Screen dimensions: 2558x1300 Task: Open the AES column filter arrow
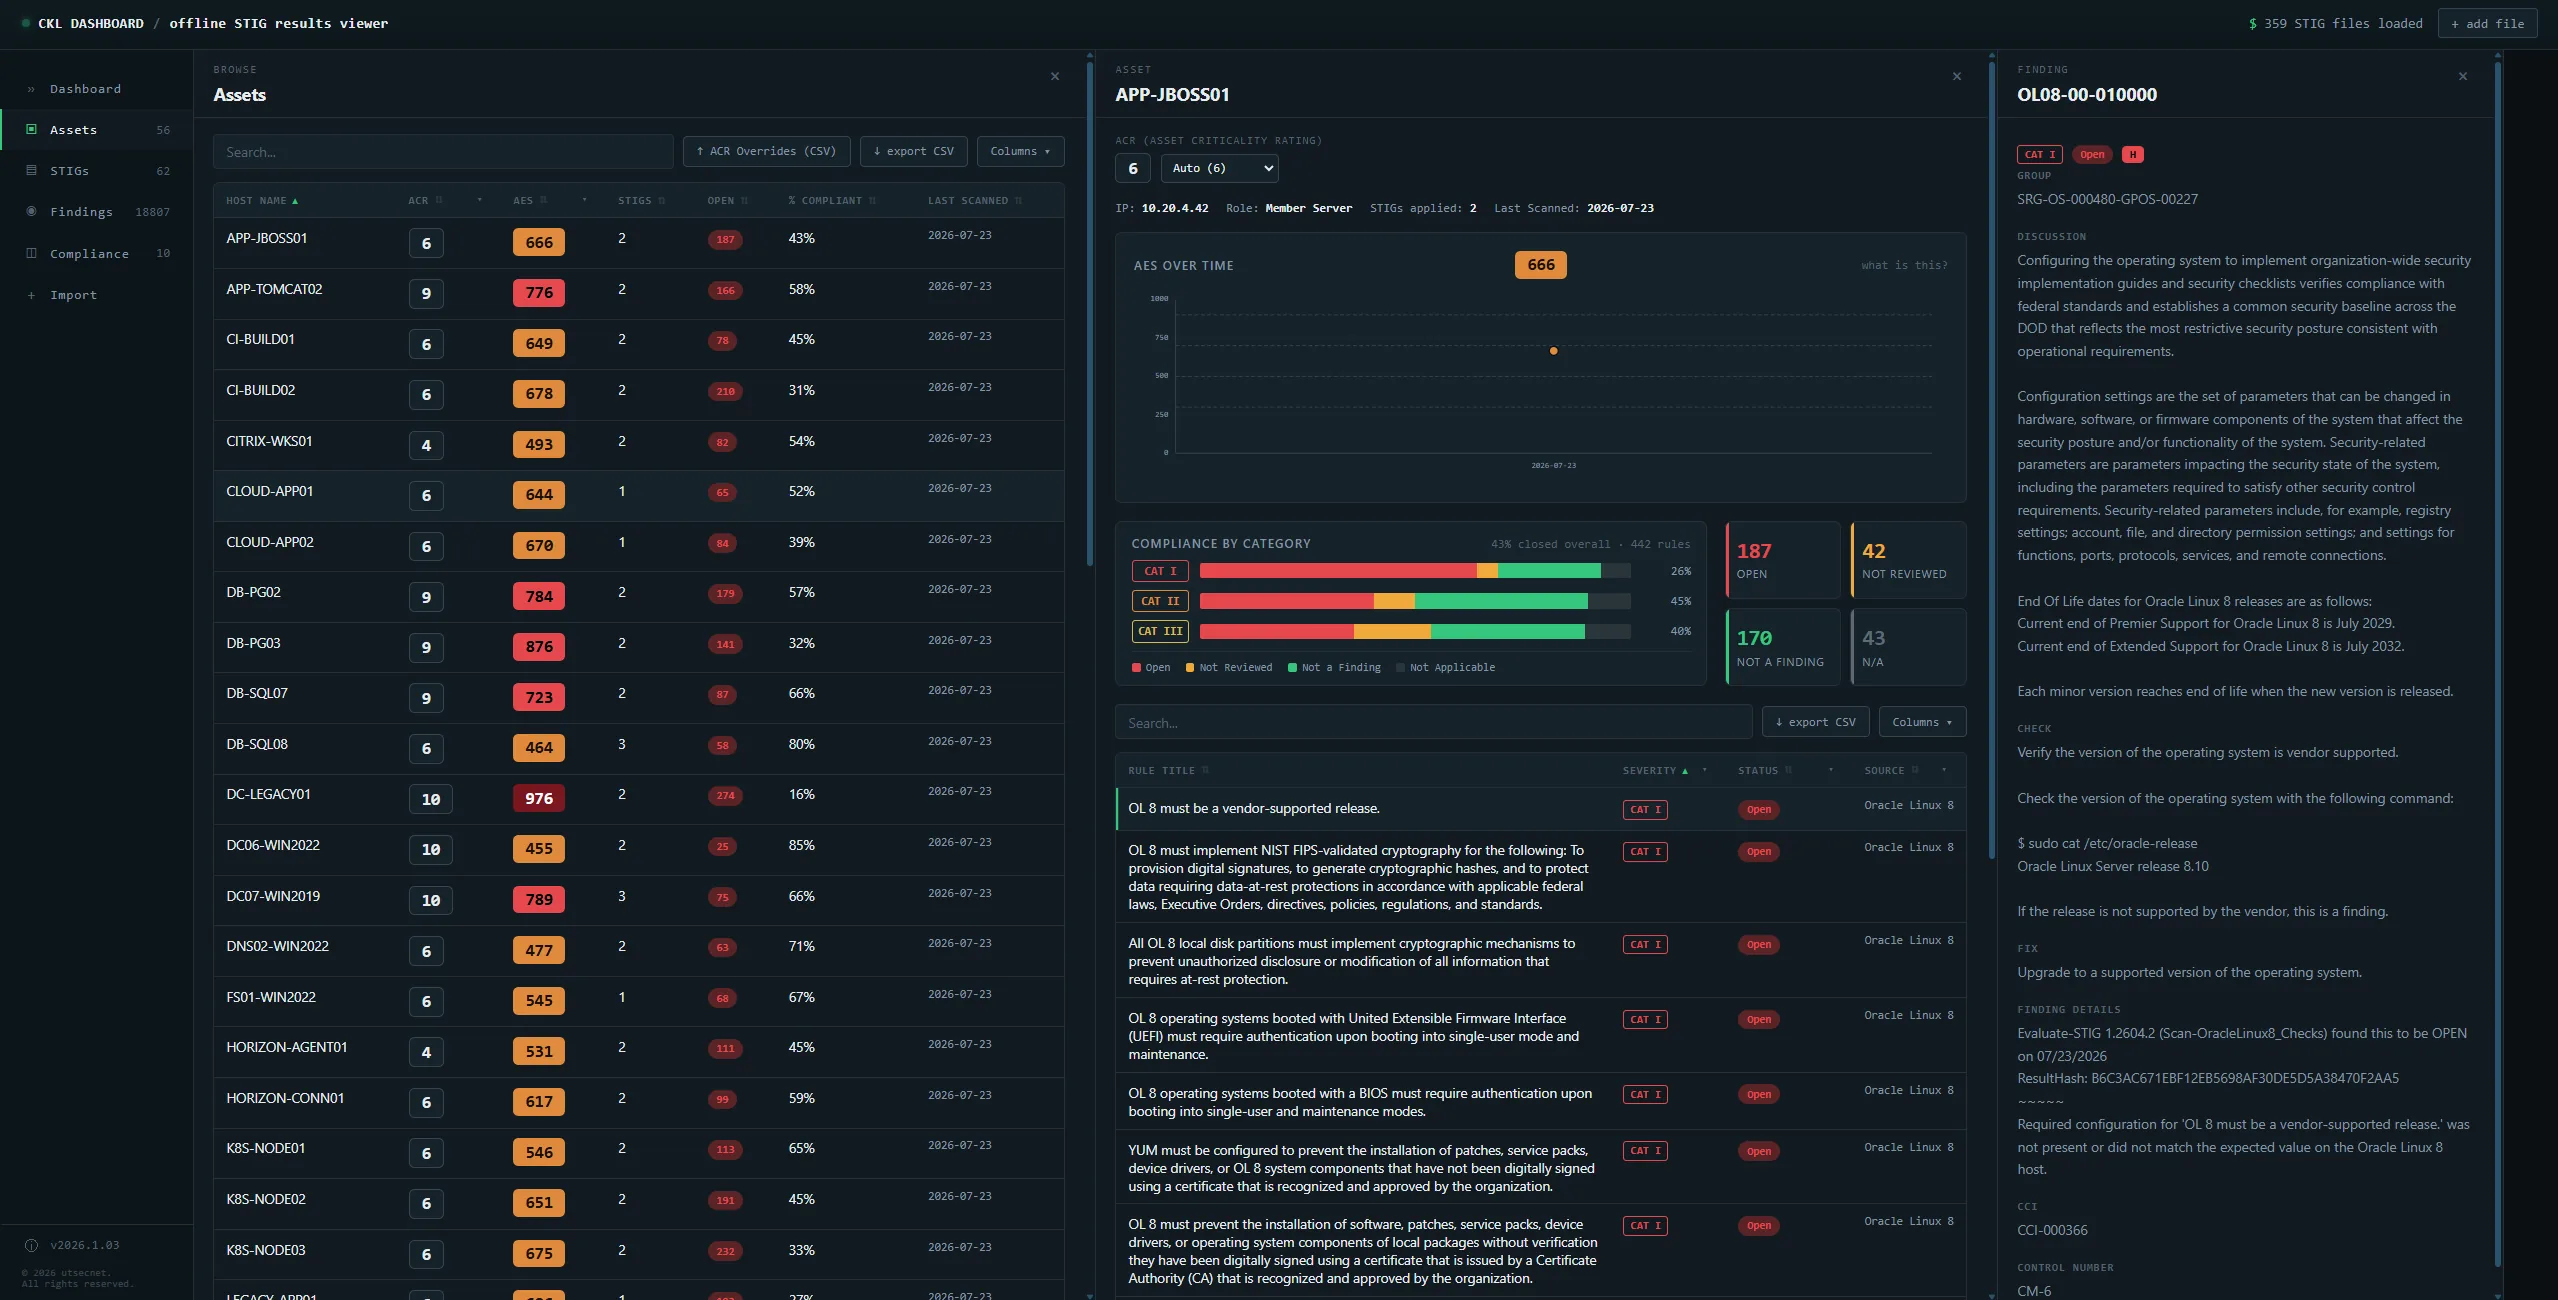pos(585,201)
